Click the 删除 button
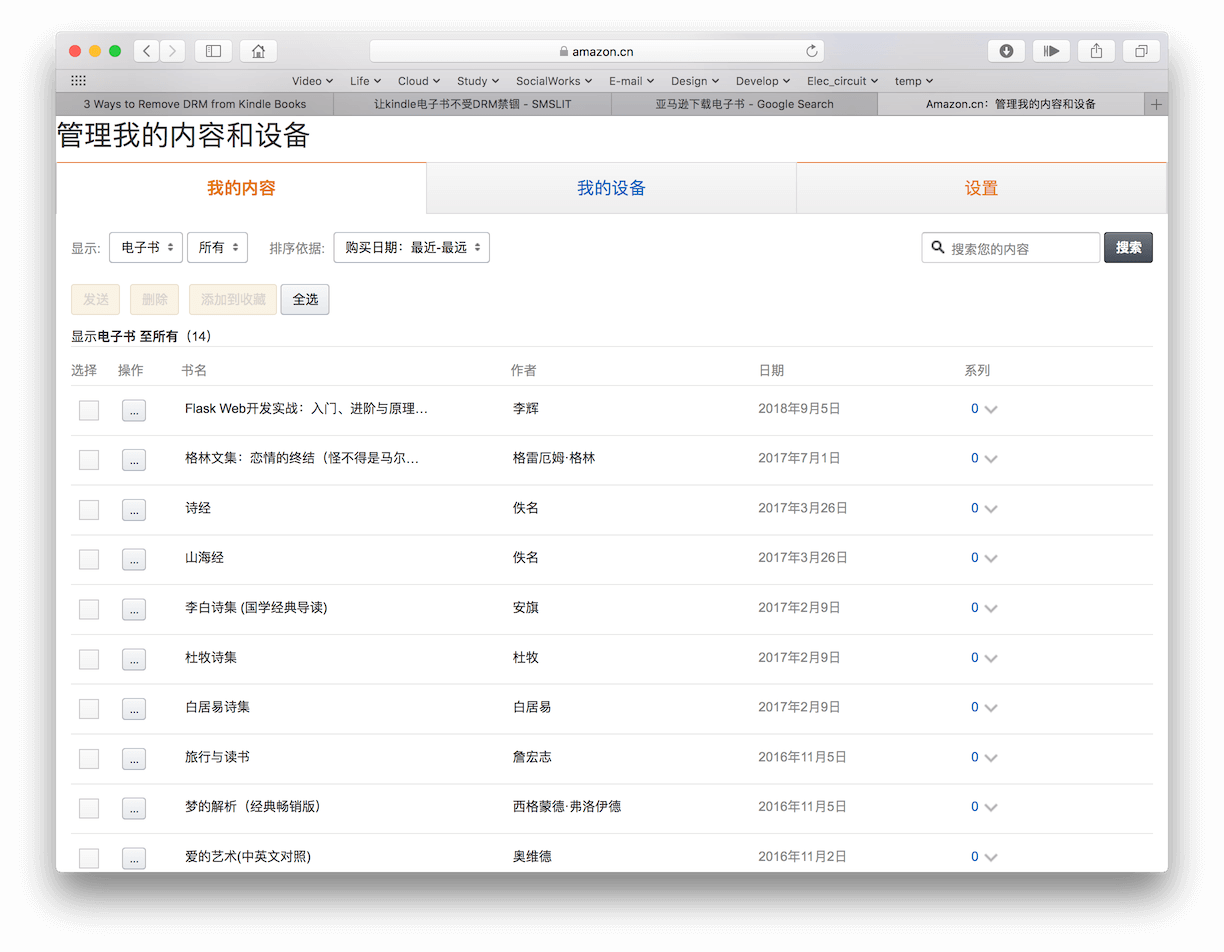The width and height of the screenshot is (1224, 952). point(155,299)
